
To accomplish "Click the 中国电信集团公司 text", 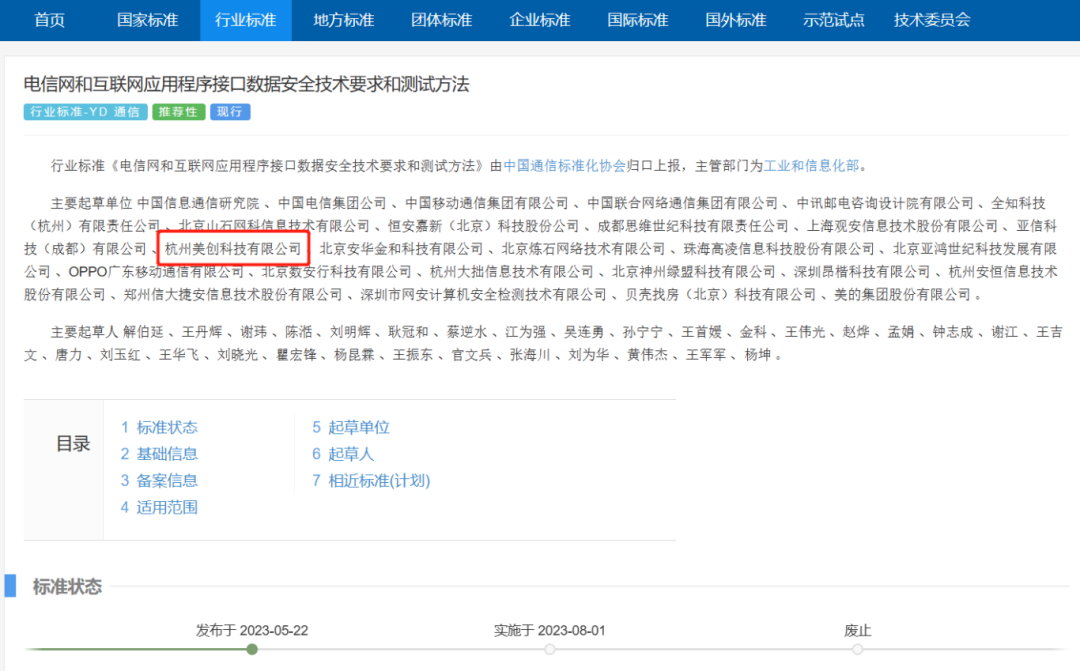I will 333,203.
